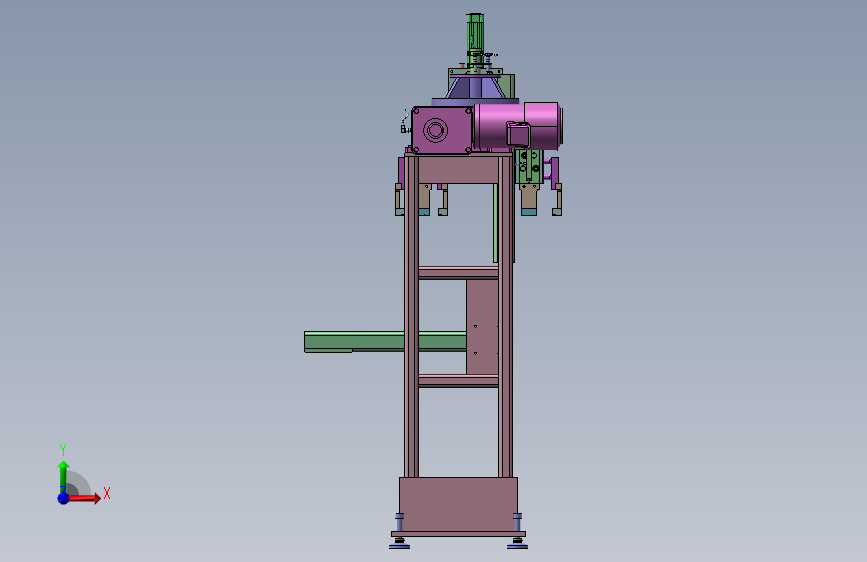Select the upper crossbar of the frame
The image size is (867, 562).
[458, 273]
